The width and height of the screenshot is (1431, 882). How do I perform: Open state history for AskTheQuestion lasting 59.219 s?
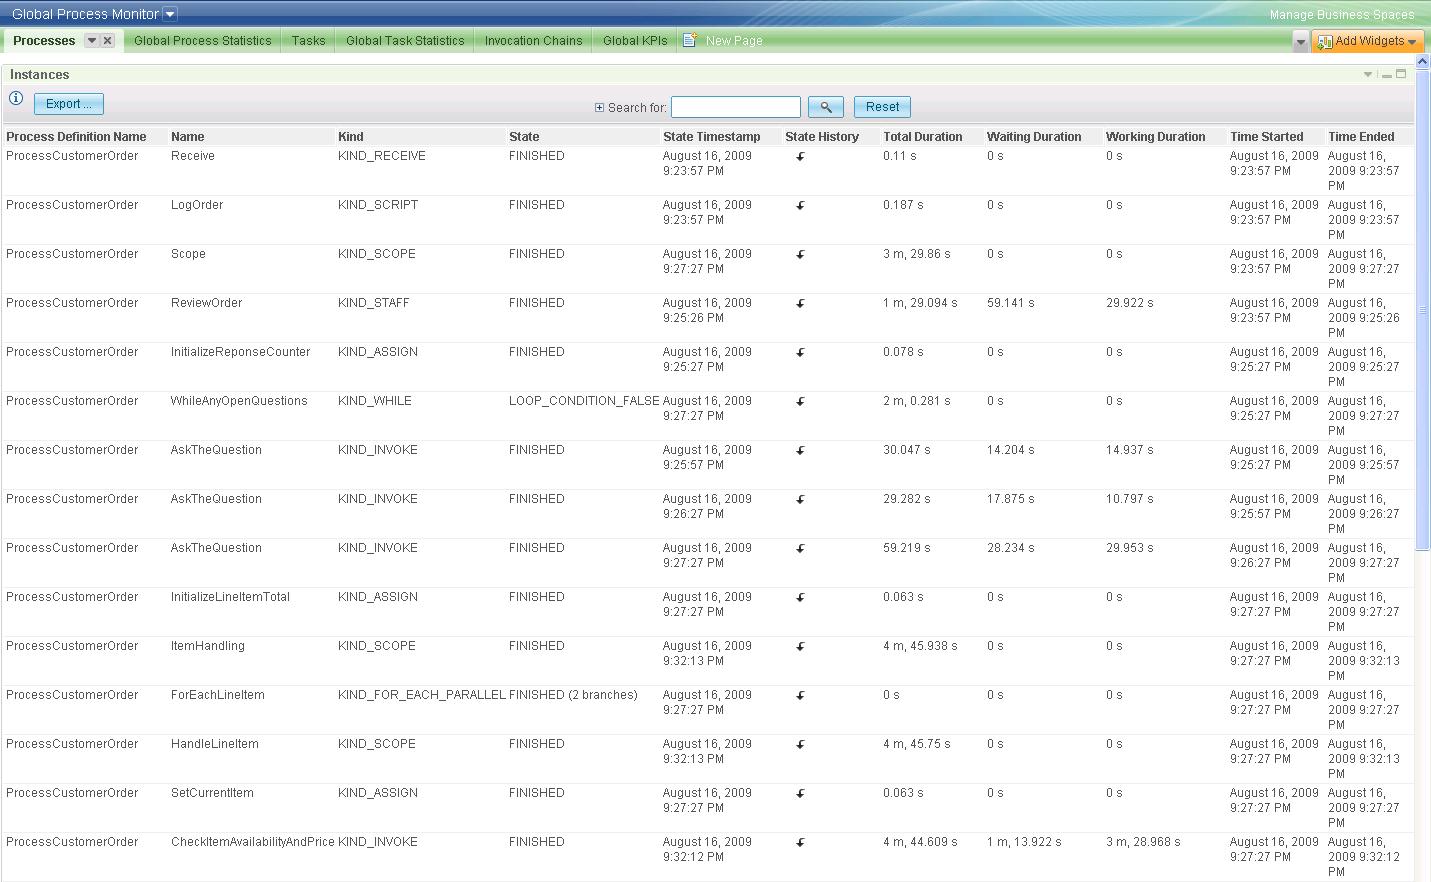[800, 549]
